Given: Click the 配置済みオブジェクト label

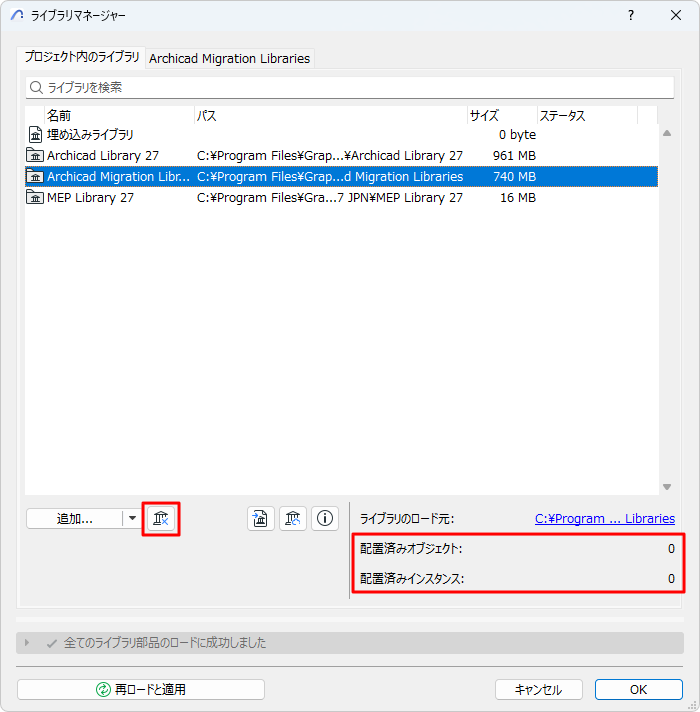Looking at the screenshot, I should pos(411,549).
